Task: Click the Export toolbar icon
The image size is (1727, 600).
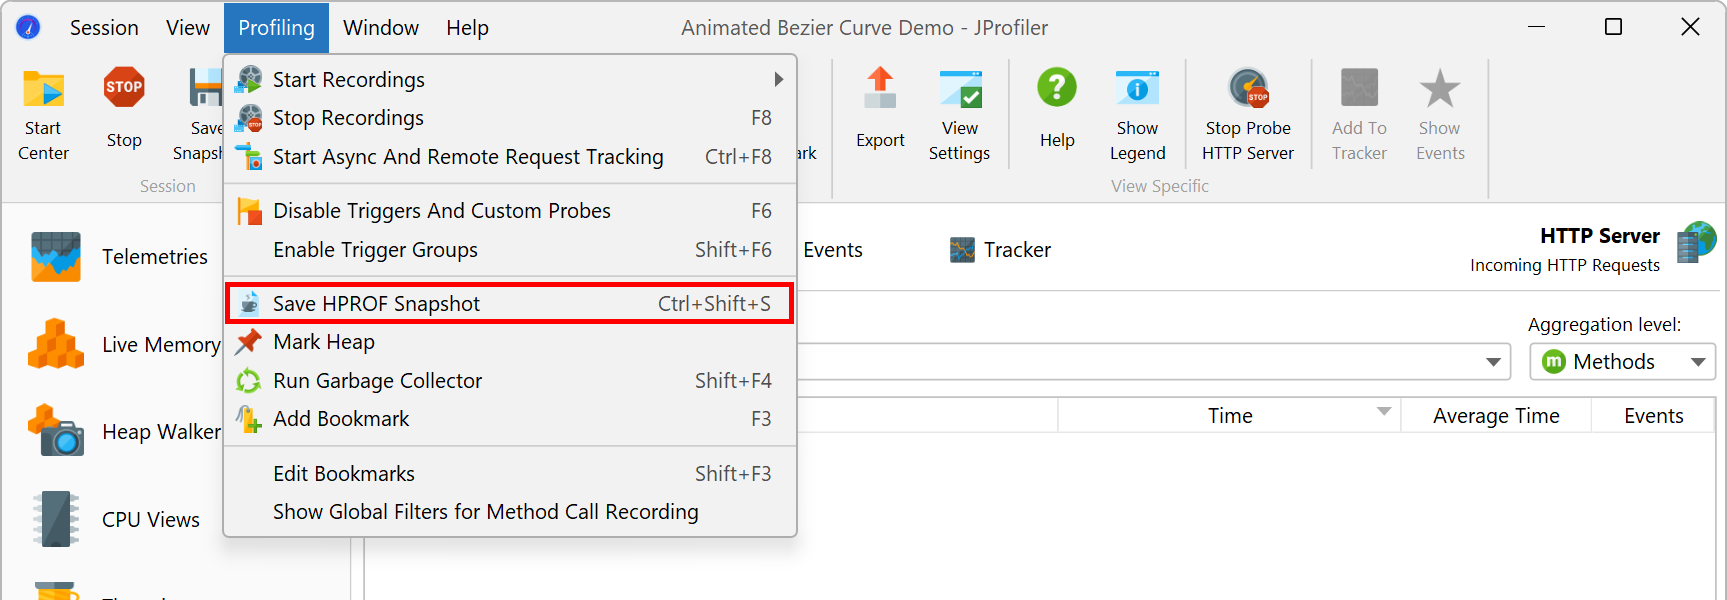Action: (880, 89)
